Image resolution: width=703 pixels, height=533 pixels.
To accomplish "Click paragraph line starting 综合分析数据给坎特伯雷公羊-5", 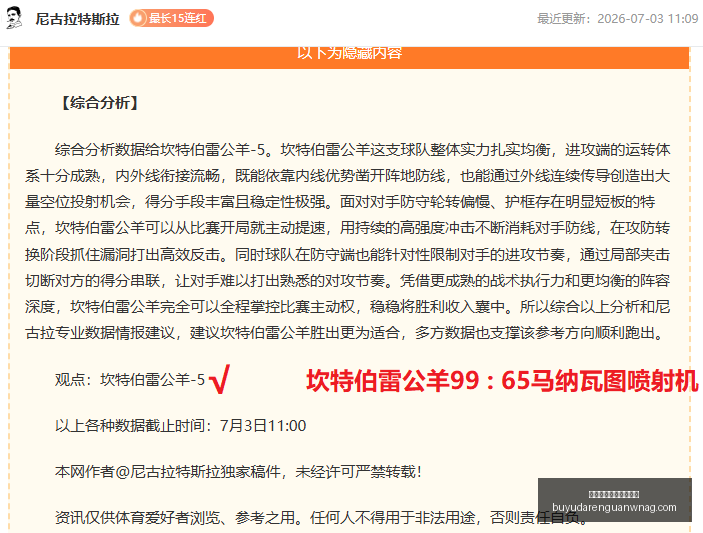I will click(362, 149).
